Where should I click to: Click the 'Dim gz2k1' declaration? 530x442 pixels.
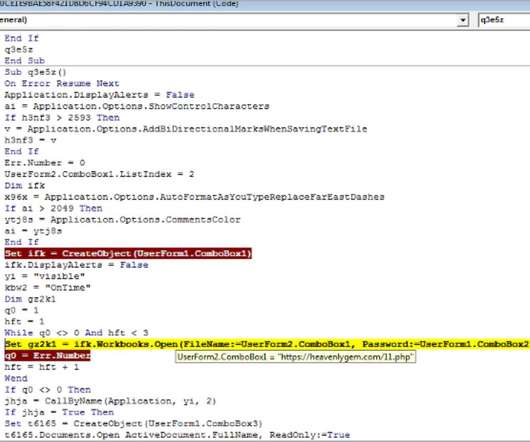[30, 299]
